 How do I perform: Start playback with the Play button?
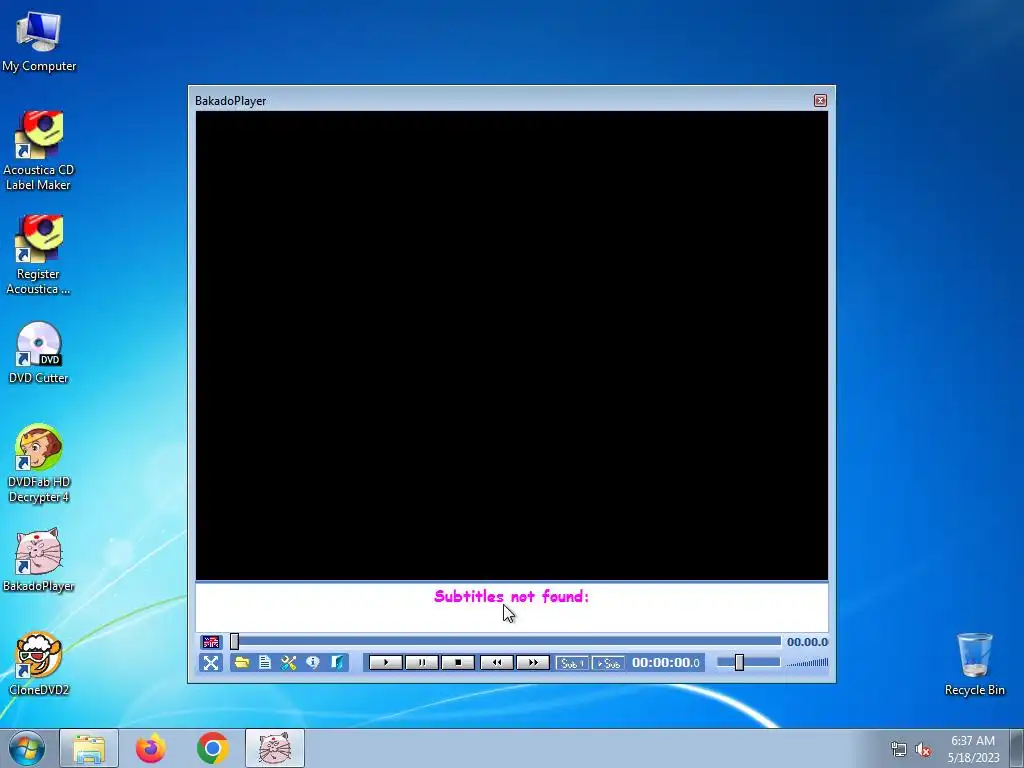(x=385, y=663)
